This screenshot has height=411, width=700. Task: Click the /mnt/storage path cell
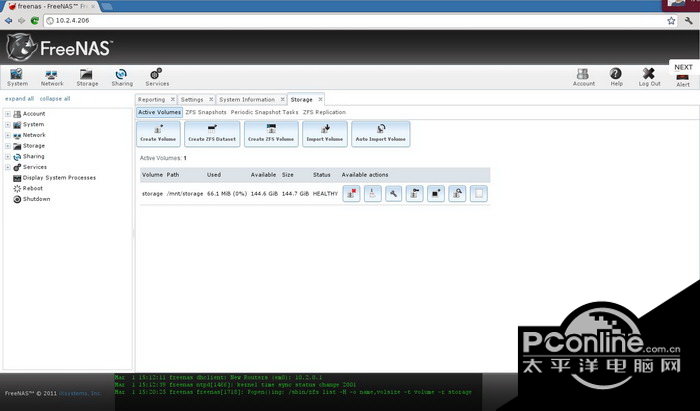click(185, 194)
